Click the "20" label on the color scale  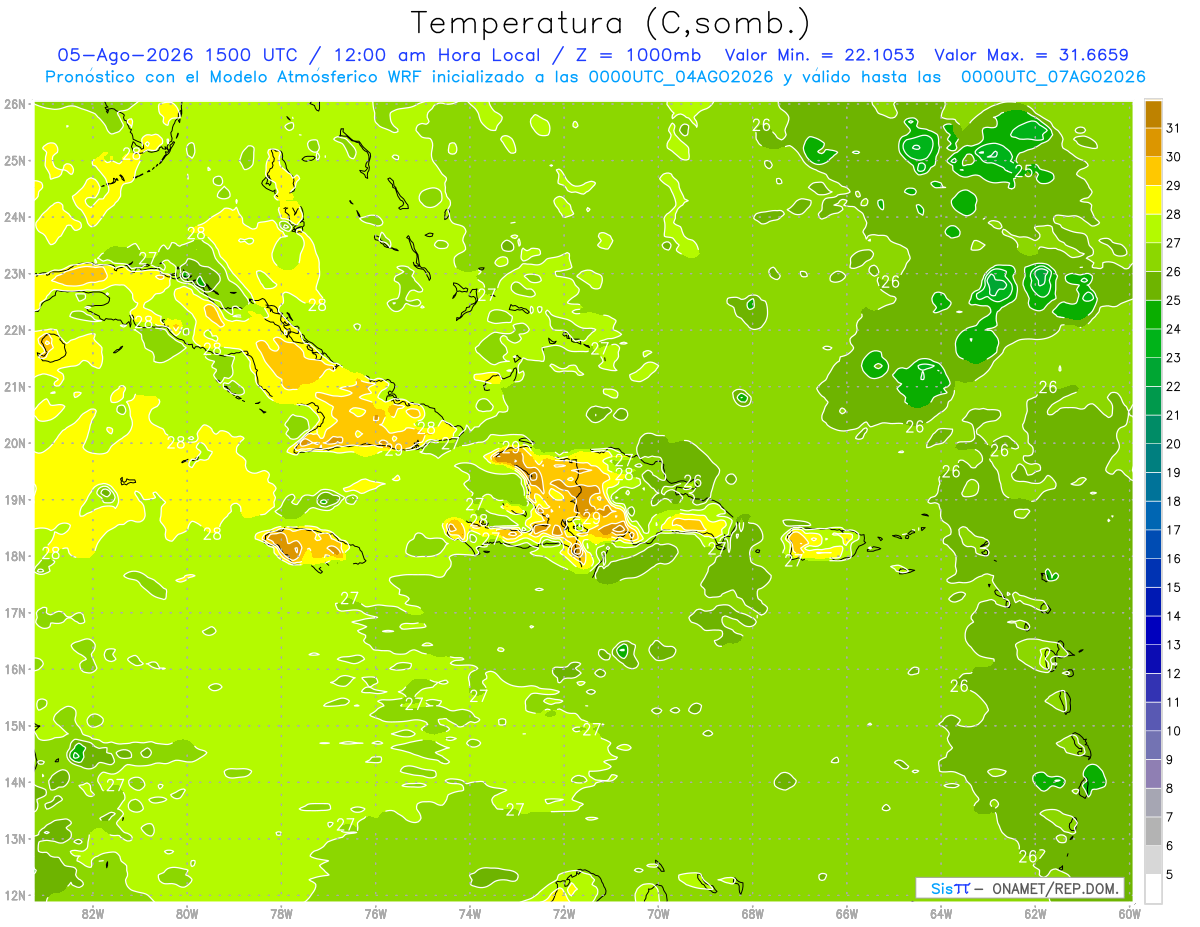point(1174,444)
